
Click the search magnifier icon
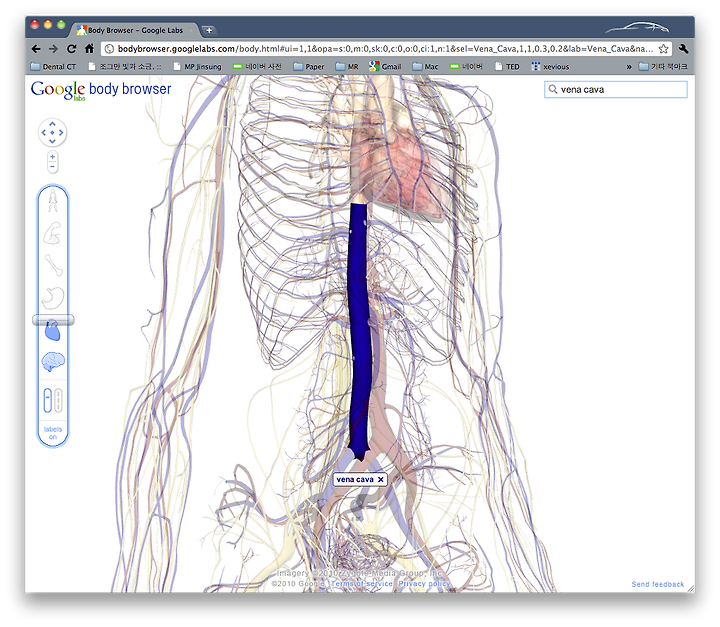tap(553, 89)
